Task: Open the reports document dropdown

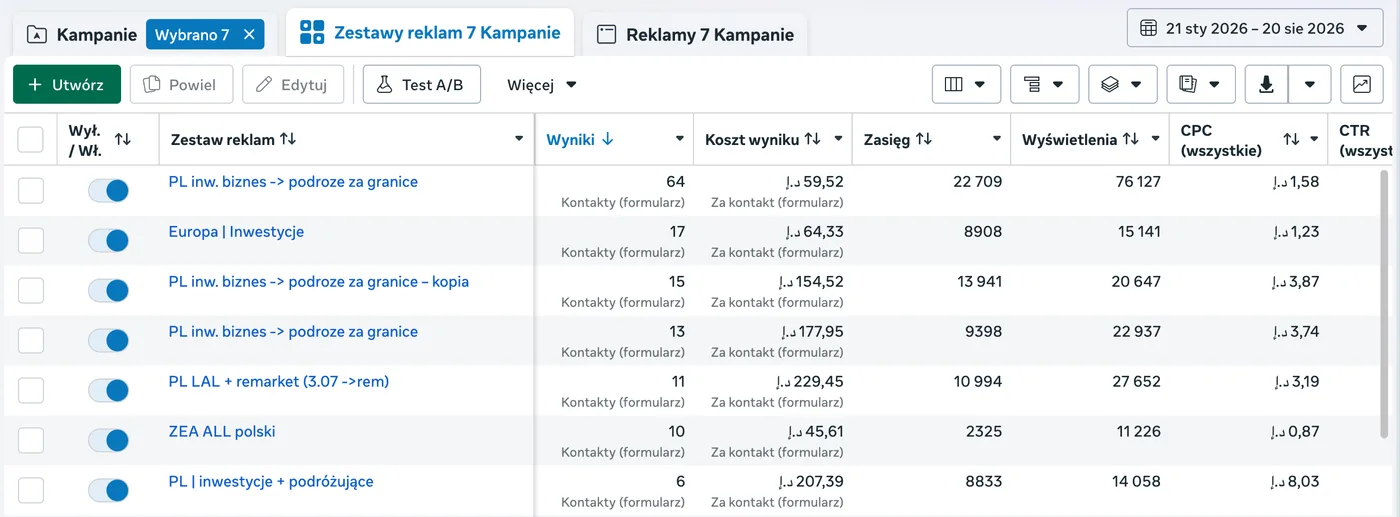Action: (1201, 85)
